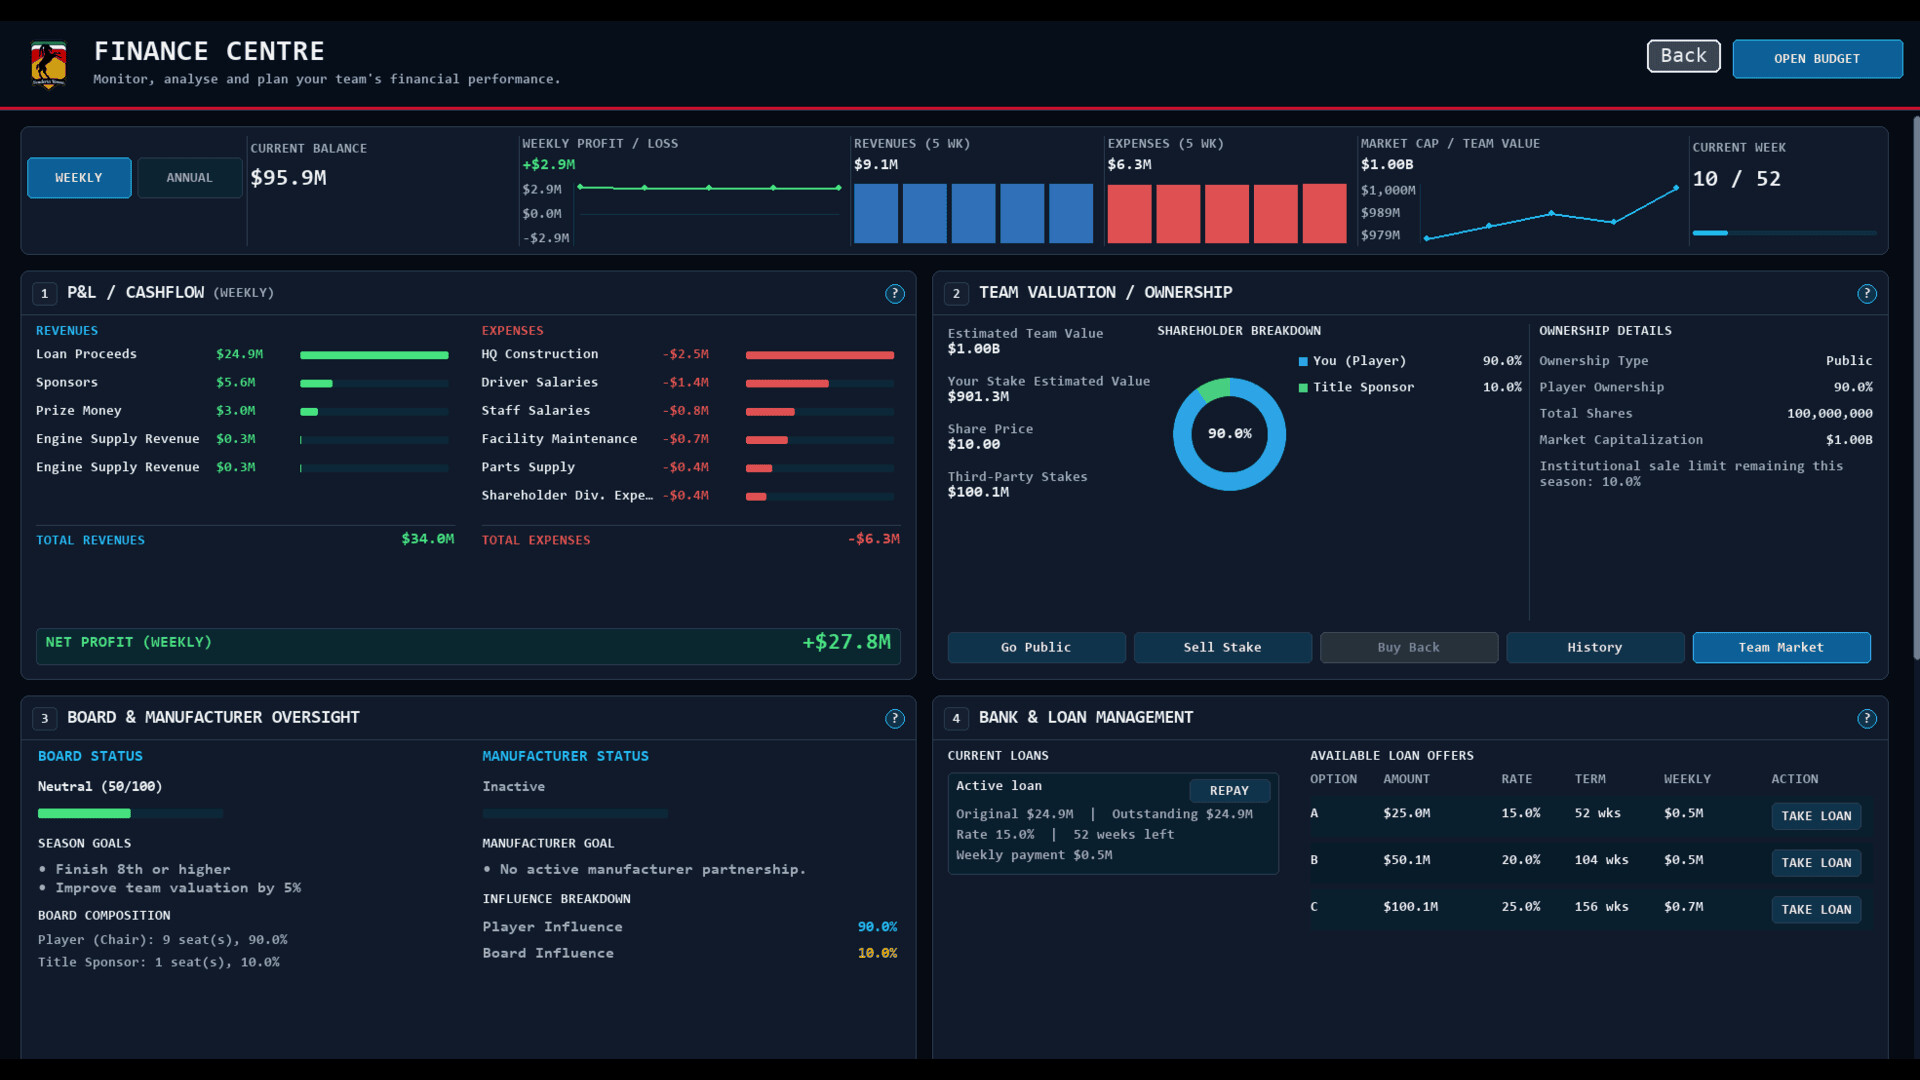Open help for Board & Manufacturer Oversight
Image resolution: width=1920 pixels, height=1080 pixels.
click(x=895, y=718)
